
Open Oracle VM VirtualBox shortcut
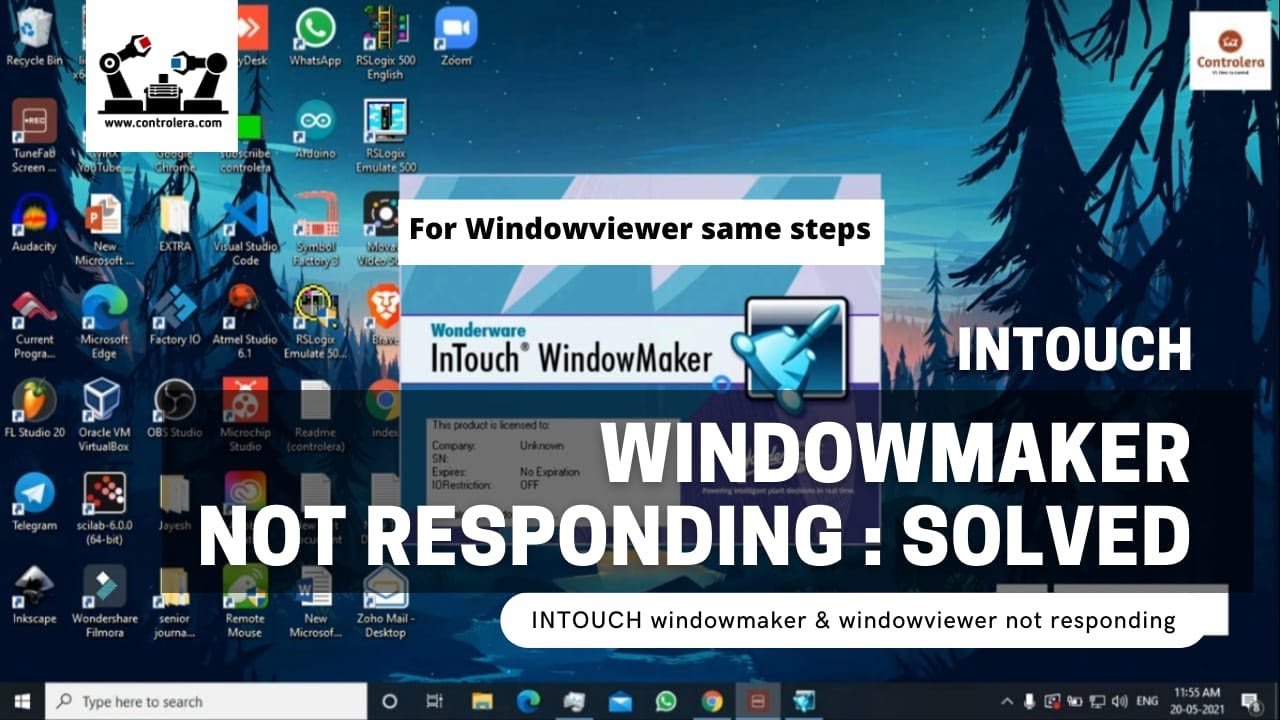[x=104, y=416]
